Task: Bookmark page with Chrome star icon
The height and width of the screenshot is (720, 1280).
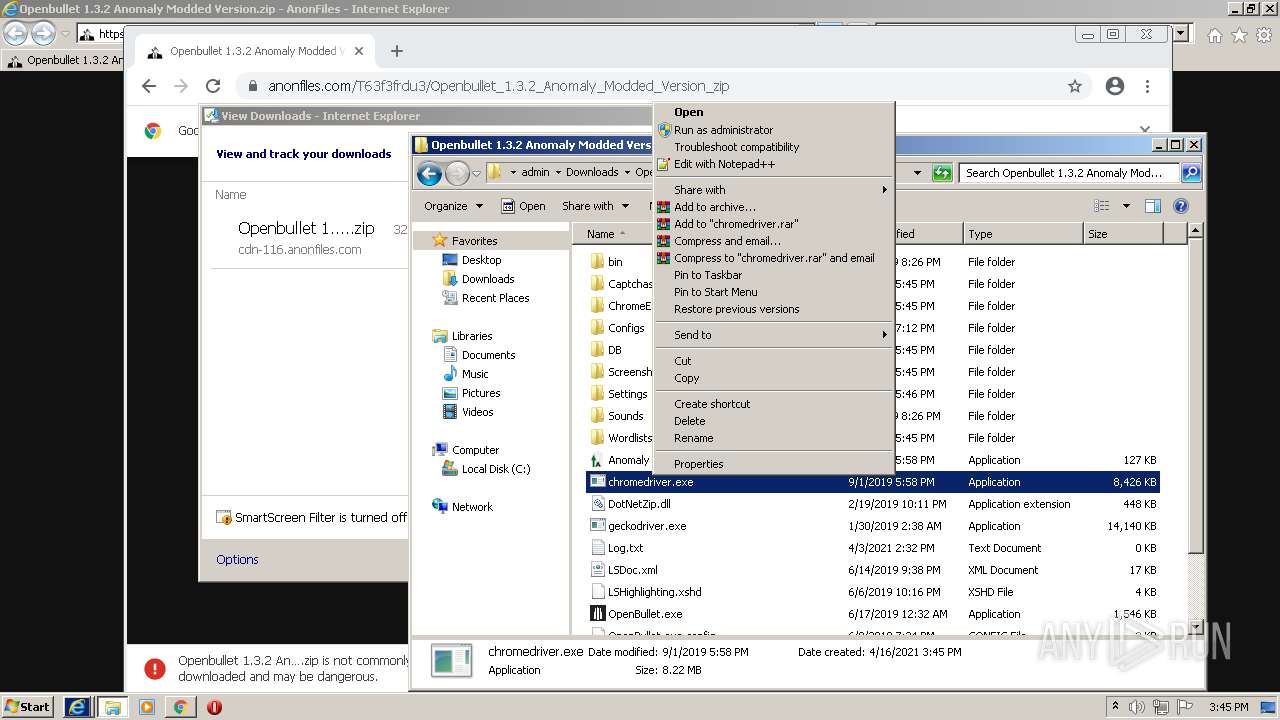Action: click(1075, 86)
